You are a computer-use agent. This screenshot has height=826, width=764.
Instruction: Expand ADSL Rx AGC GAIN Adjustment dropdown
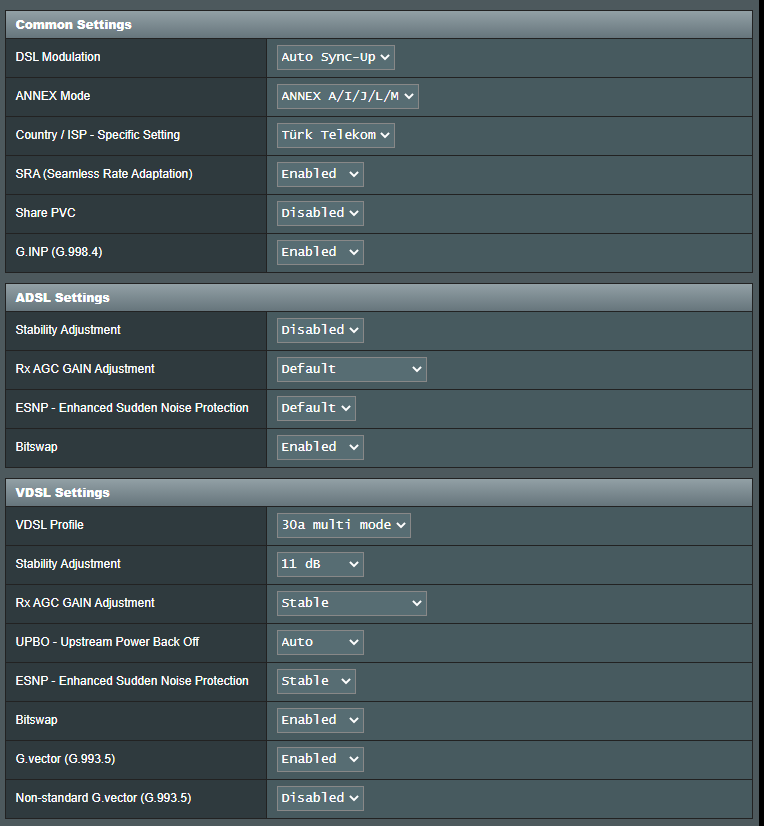click(x=351, y=369)
